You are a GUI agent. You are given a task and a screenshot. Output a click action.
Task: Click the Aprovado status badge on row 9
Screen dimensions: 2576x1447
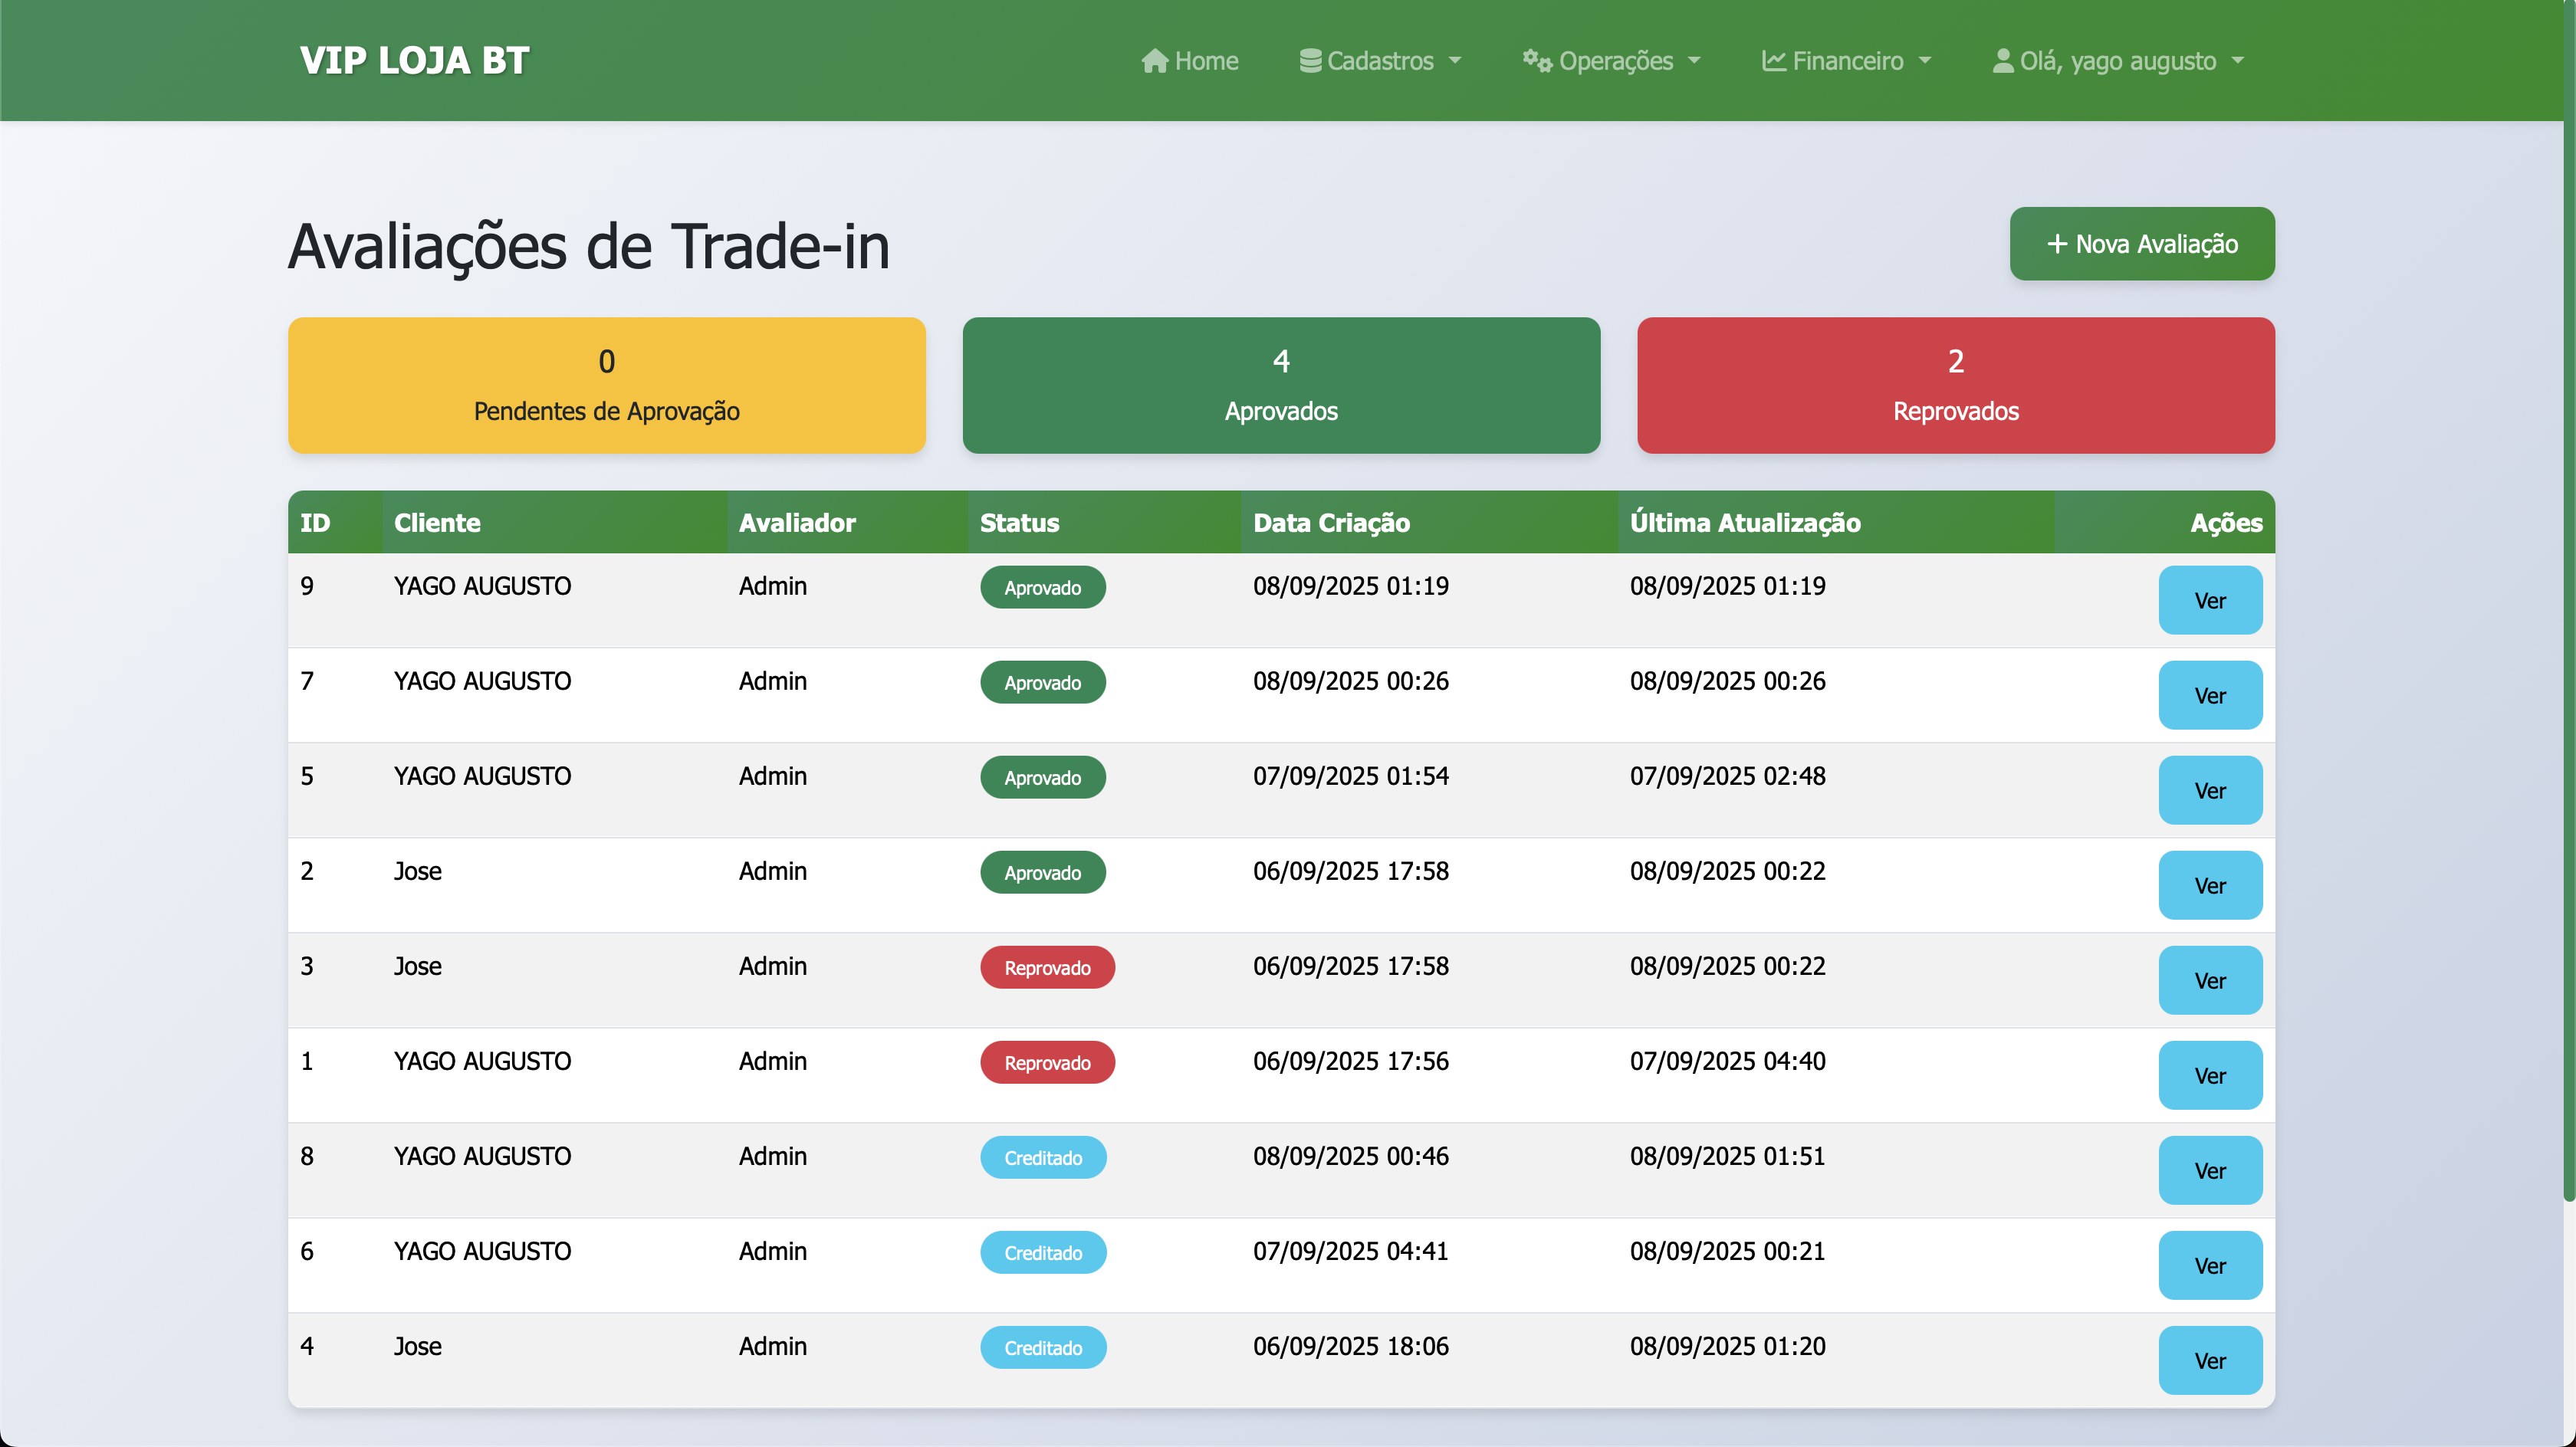[x=1042, y=587]
